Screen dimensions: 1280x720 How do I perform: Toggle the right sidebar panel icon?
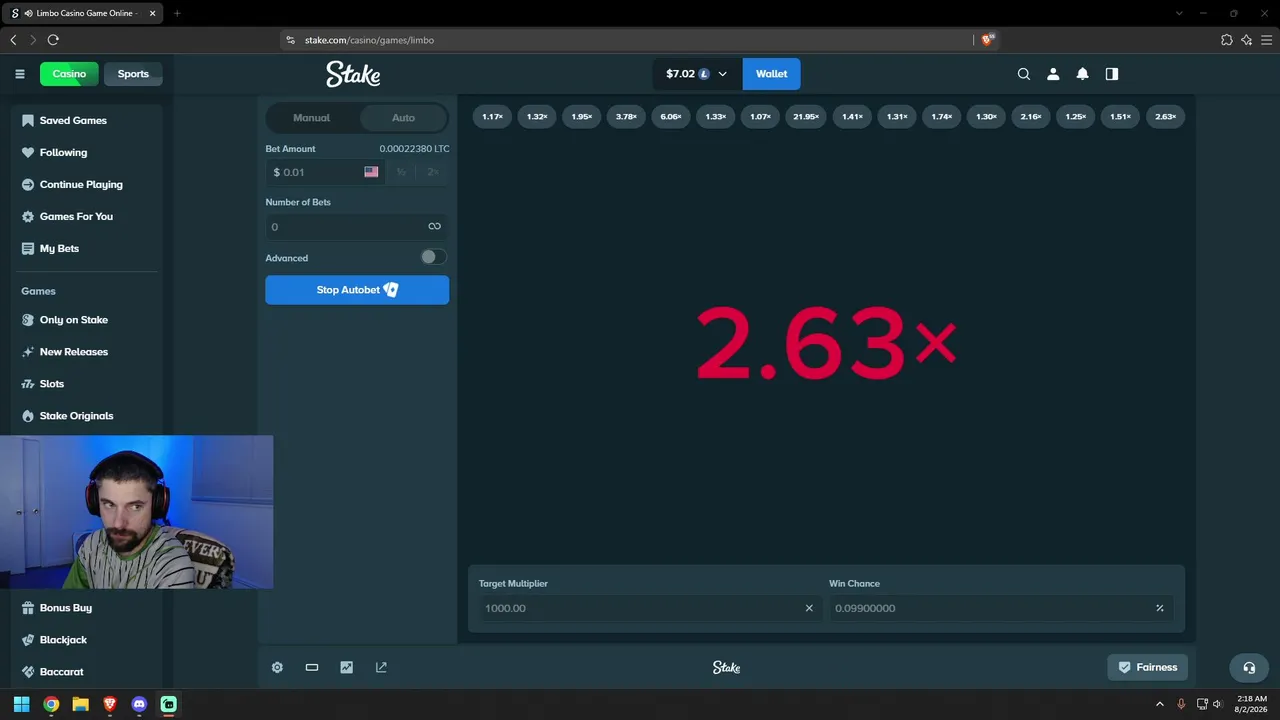coord(1112,74)
